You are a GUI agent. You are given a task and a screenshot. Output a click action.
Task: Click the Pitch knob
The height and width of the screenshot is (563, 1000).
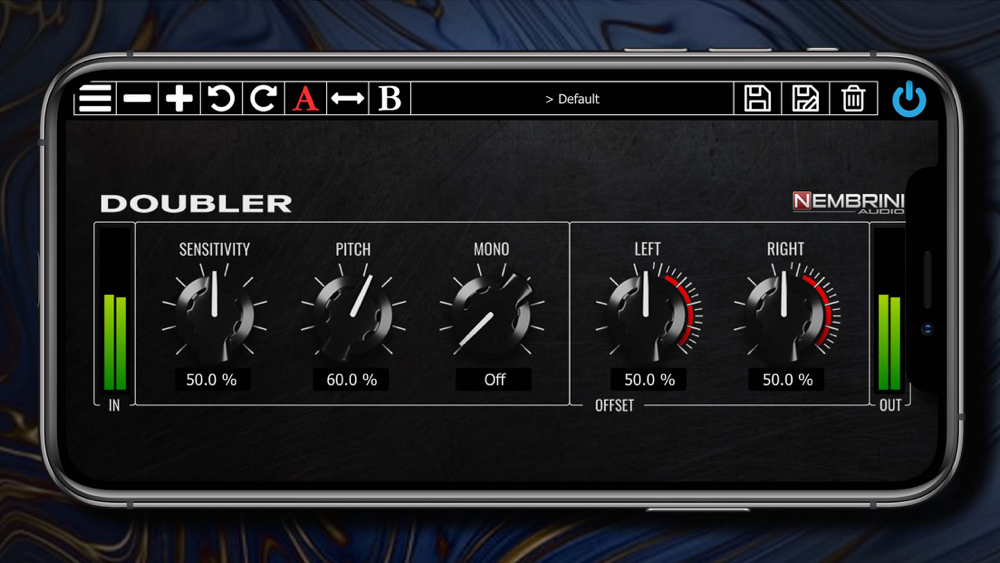[353, 314]
